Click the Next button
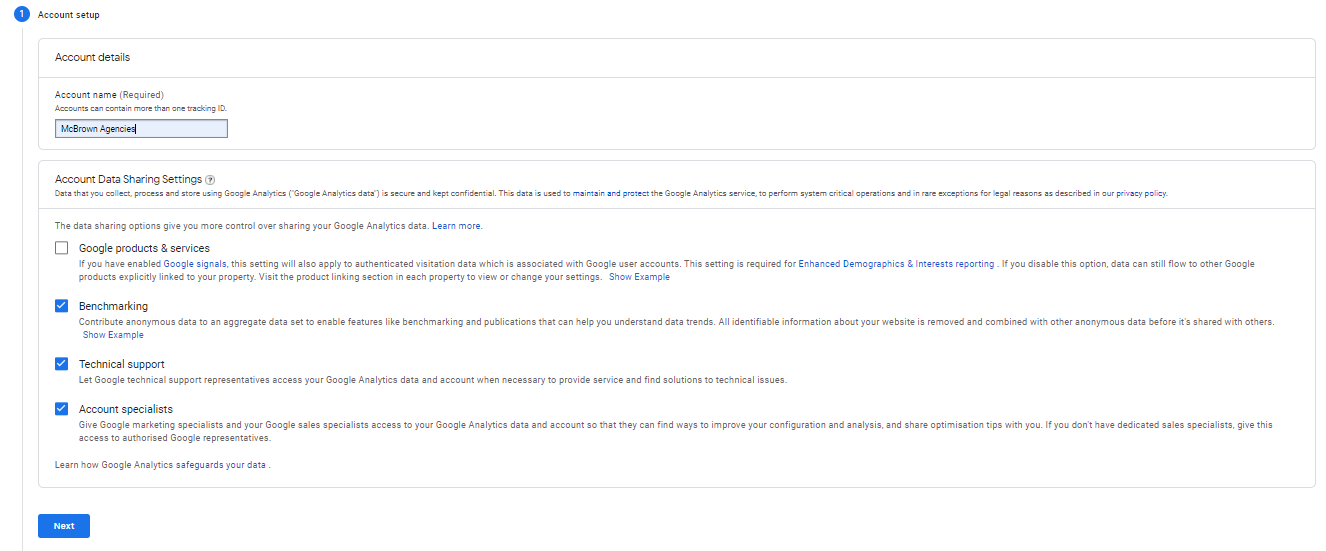The height and width of the screenshot is (551, 1326). click(x=64, y=526)
